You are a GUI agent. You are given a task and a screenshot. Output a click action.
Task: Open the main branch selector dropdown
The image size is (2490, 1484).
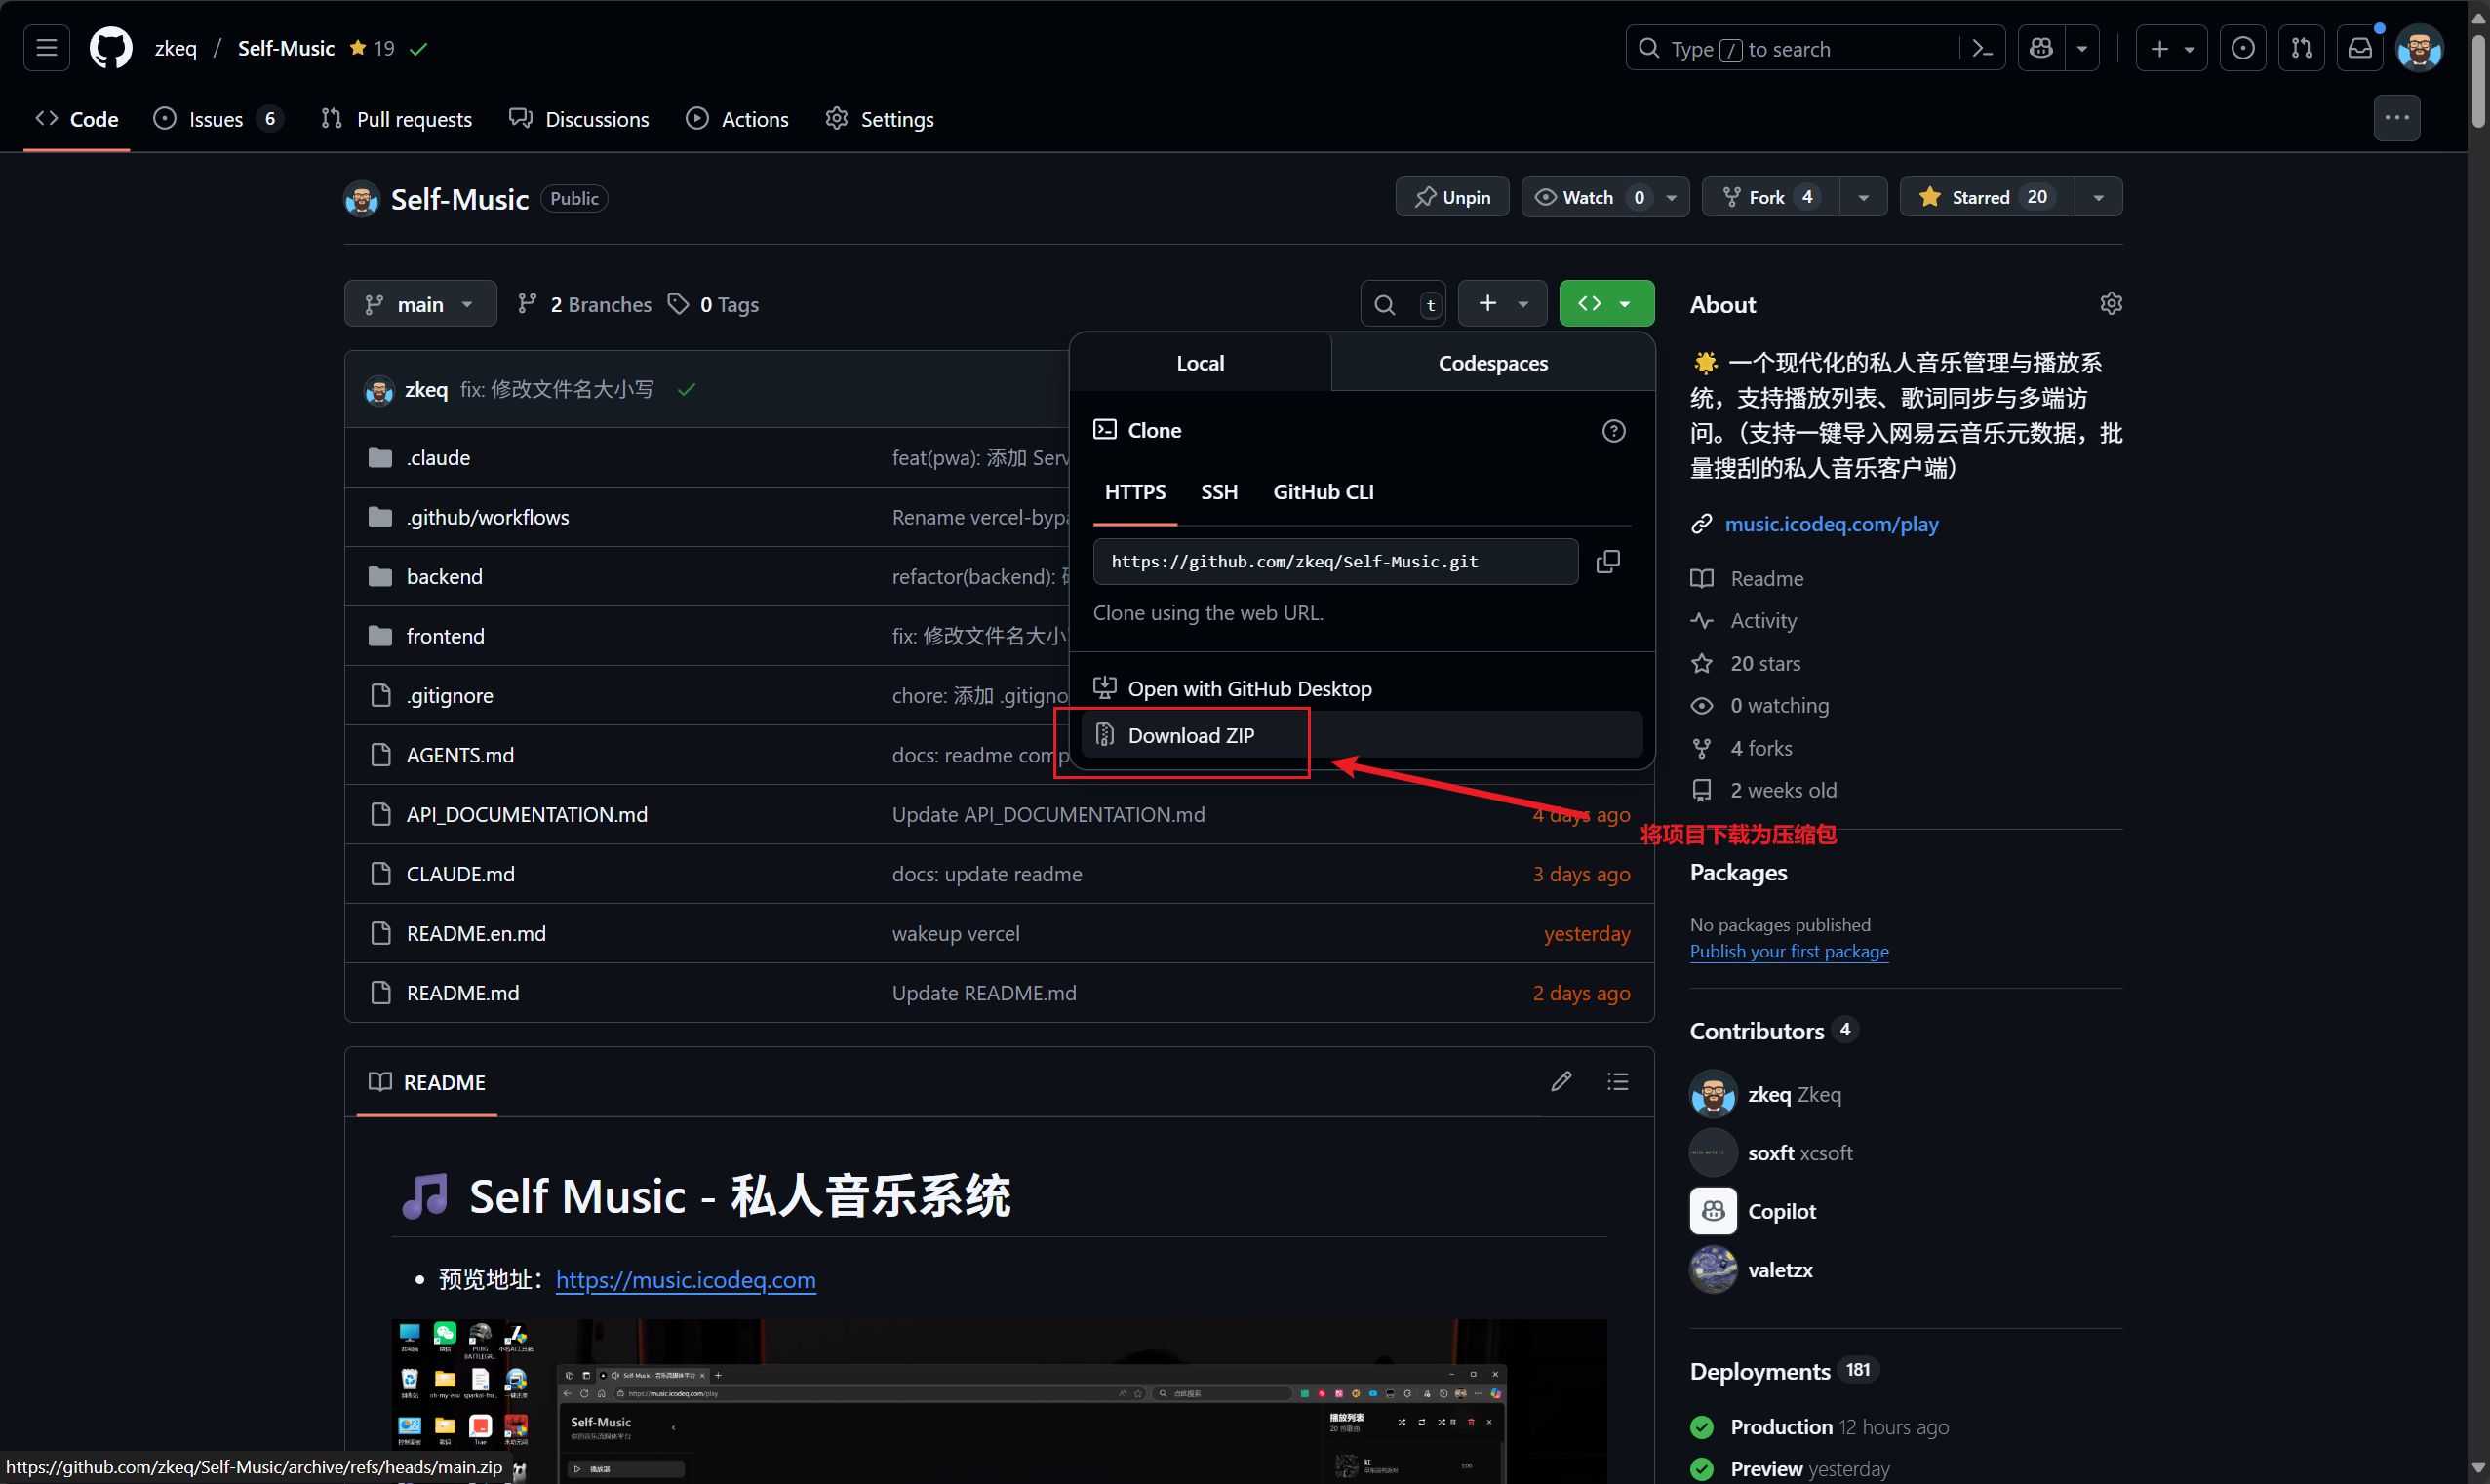[420, 304]
